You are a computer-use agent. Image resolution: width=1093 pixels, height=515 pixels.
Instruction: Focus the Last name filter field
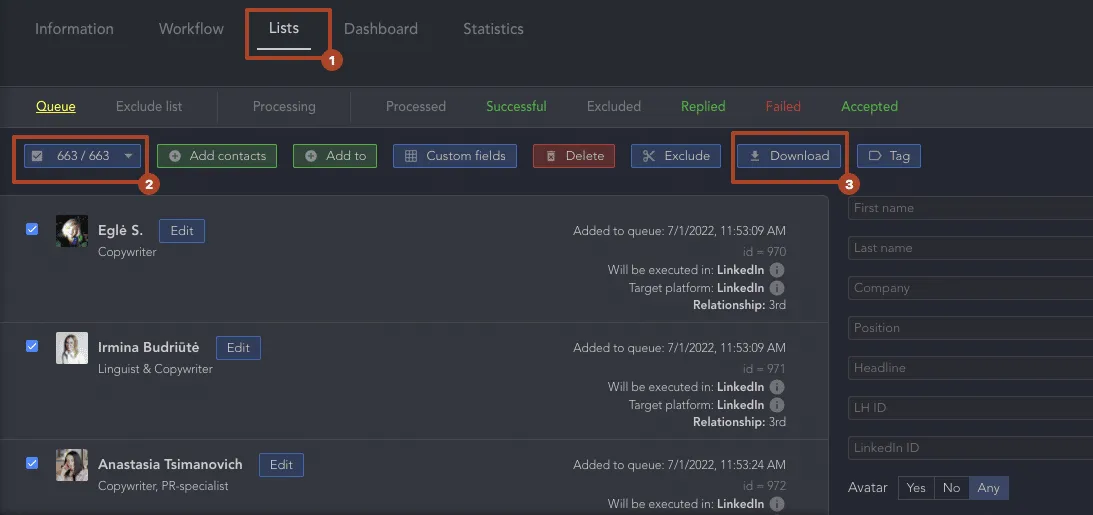pos(970,247)
